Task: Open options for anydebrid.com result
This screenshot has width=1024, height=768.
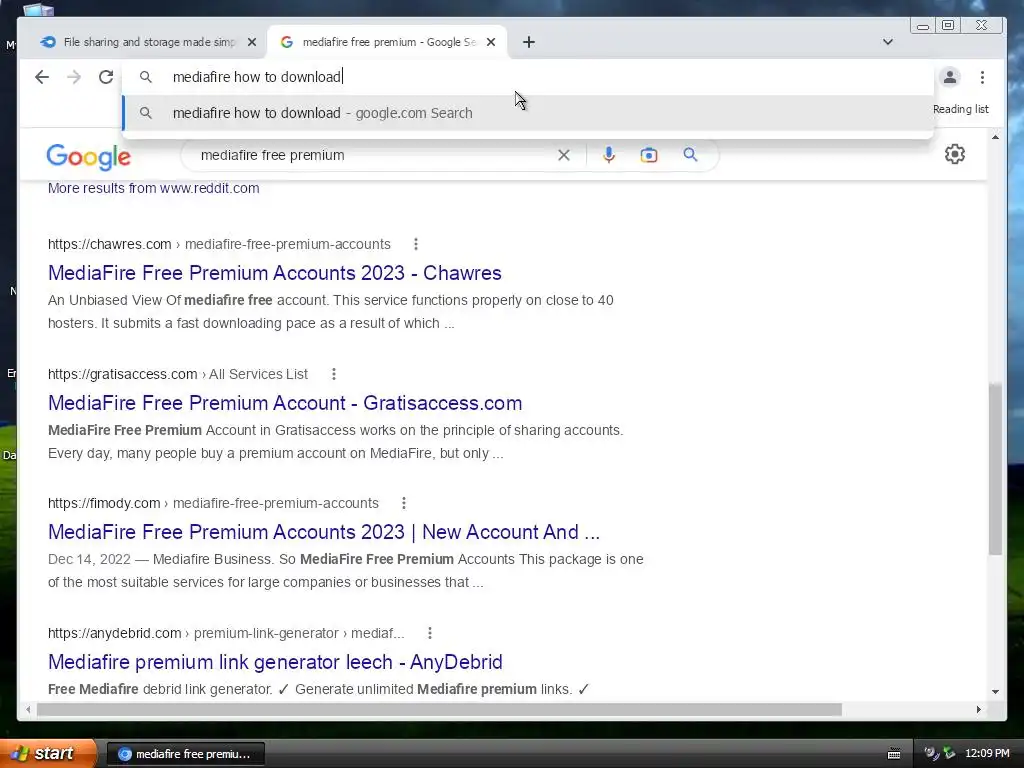Action: pos(430,633)
